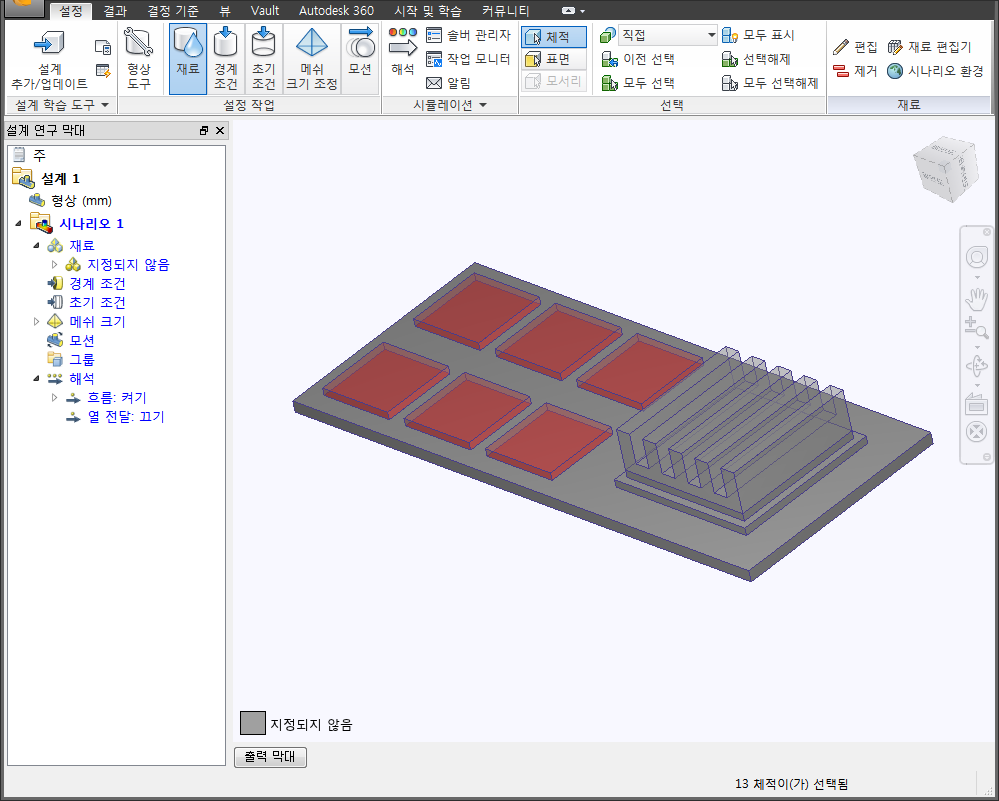The width and height of the screenshot is (999, 801).
Task: Click 이전 선택 in selection group
Action: tap(638, 59)
